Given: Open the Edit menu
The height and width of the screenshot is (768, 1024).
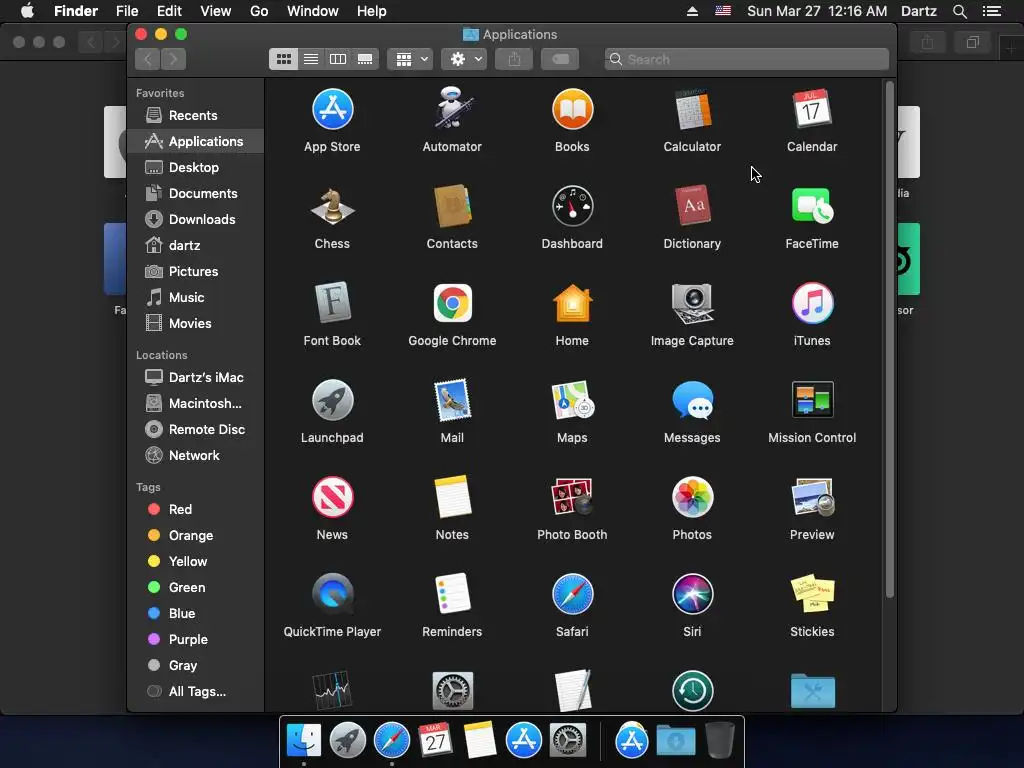Looking at the screenshot, I should pos(169,11).
